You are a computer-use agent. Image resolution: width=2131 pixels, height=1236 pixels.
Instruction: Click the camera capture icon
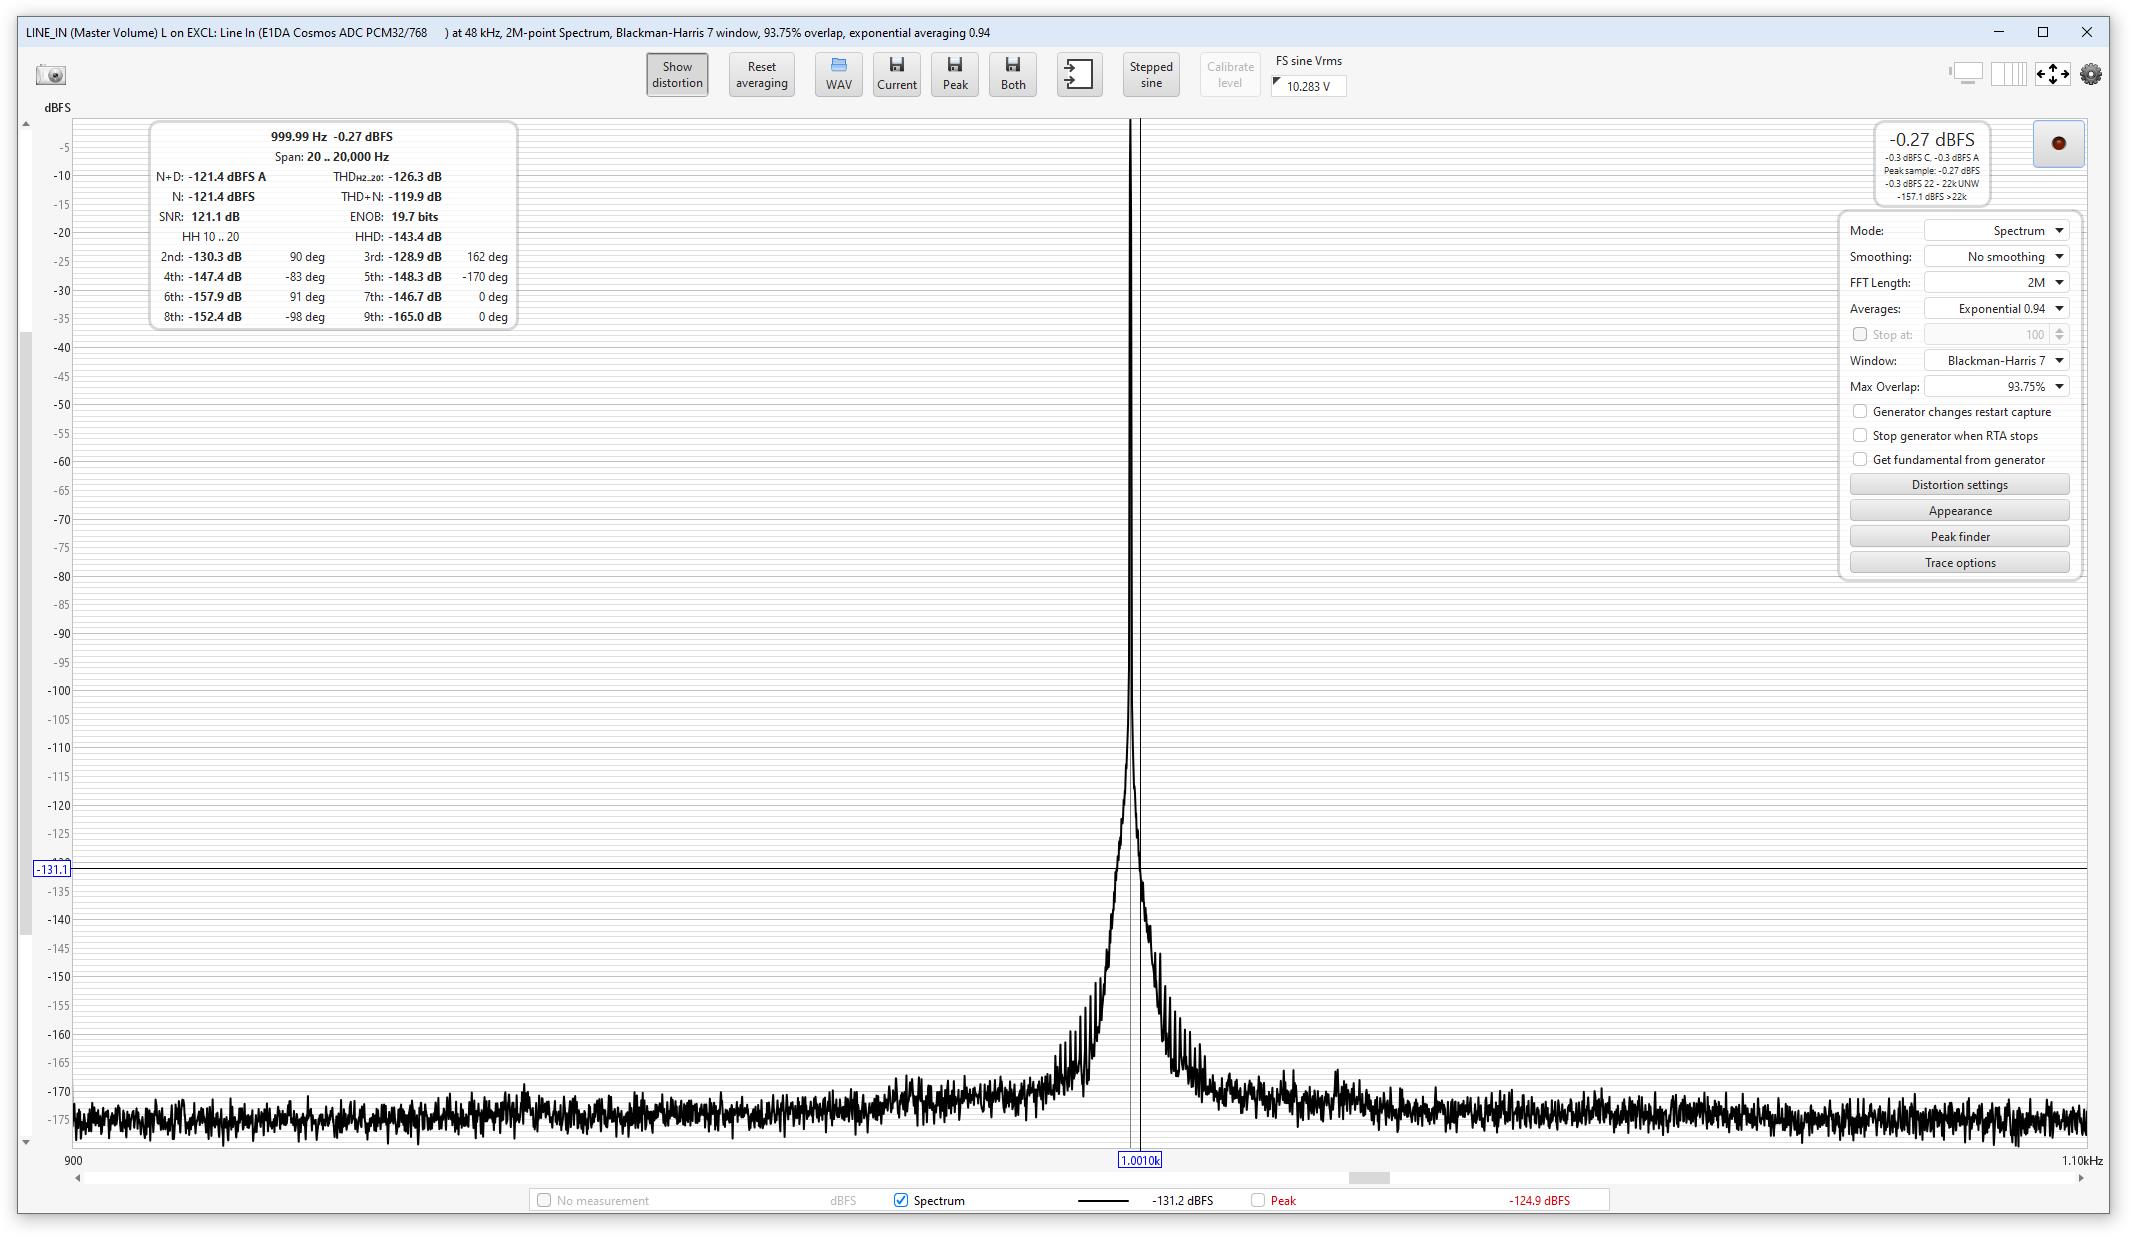(51, 75)
